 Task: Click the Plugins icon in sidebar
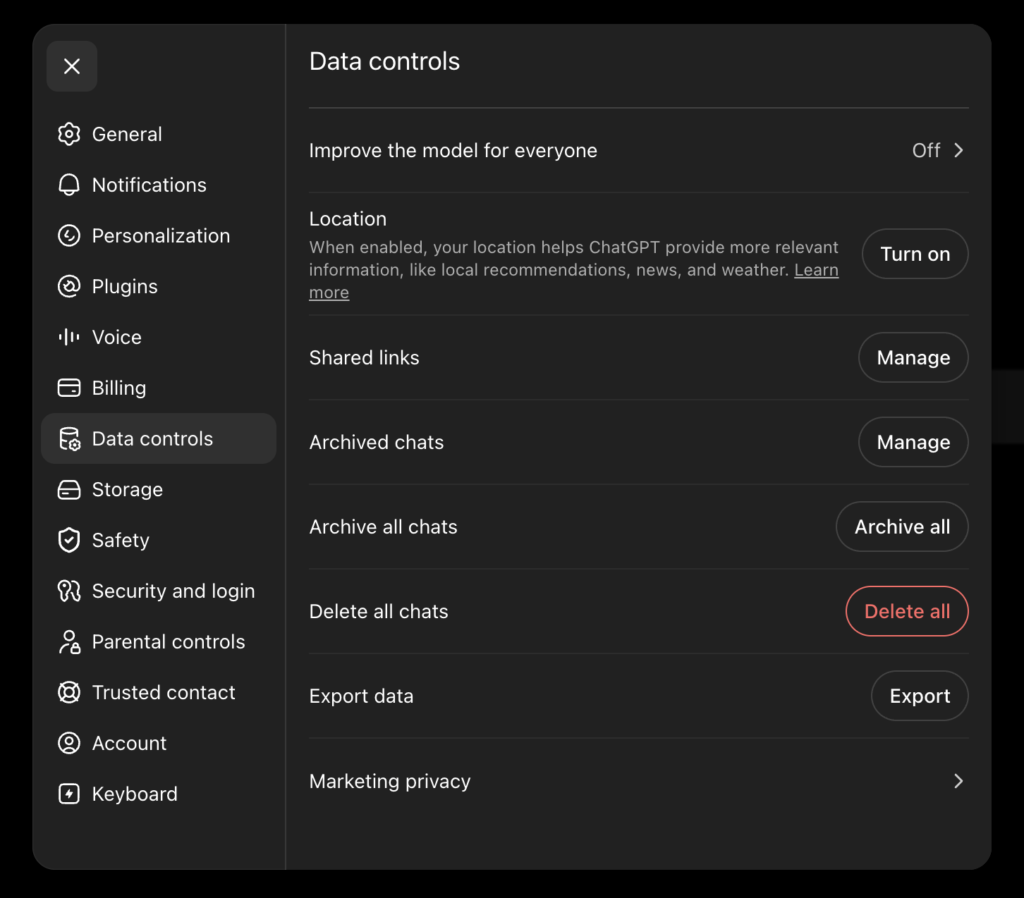click(69, 286)
